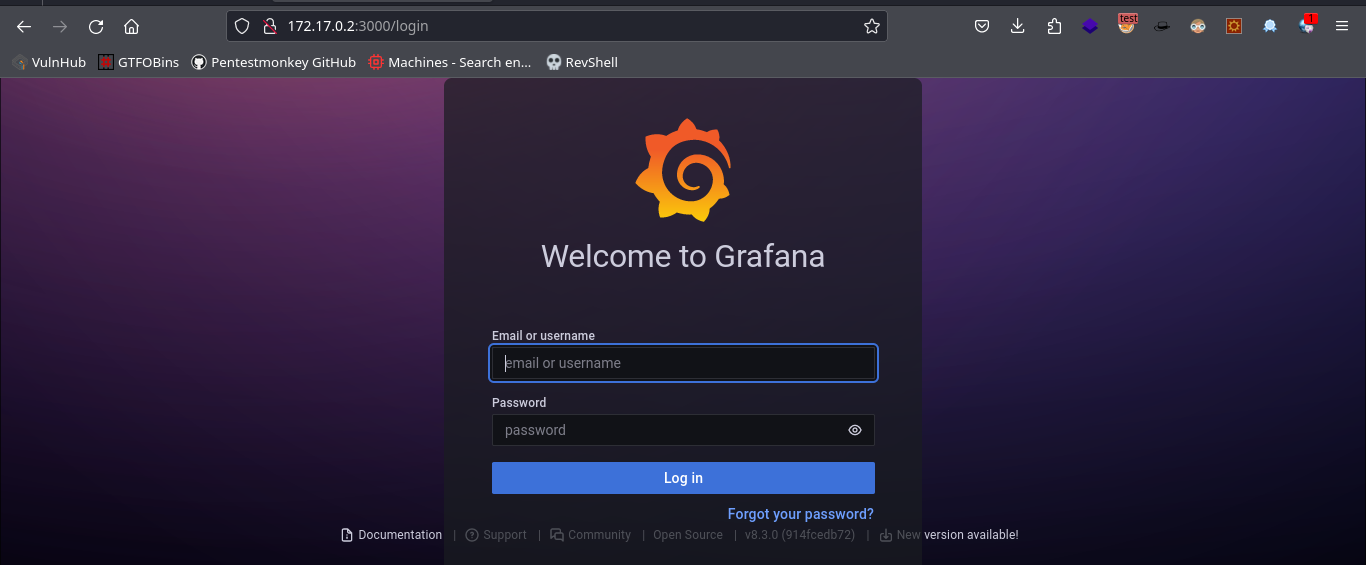The width and height of the screenshot is (1366, 565).
Task: Open the browser home page
Action: [x=131, y=26]
